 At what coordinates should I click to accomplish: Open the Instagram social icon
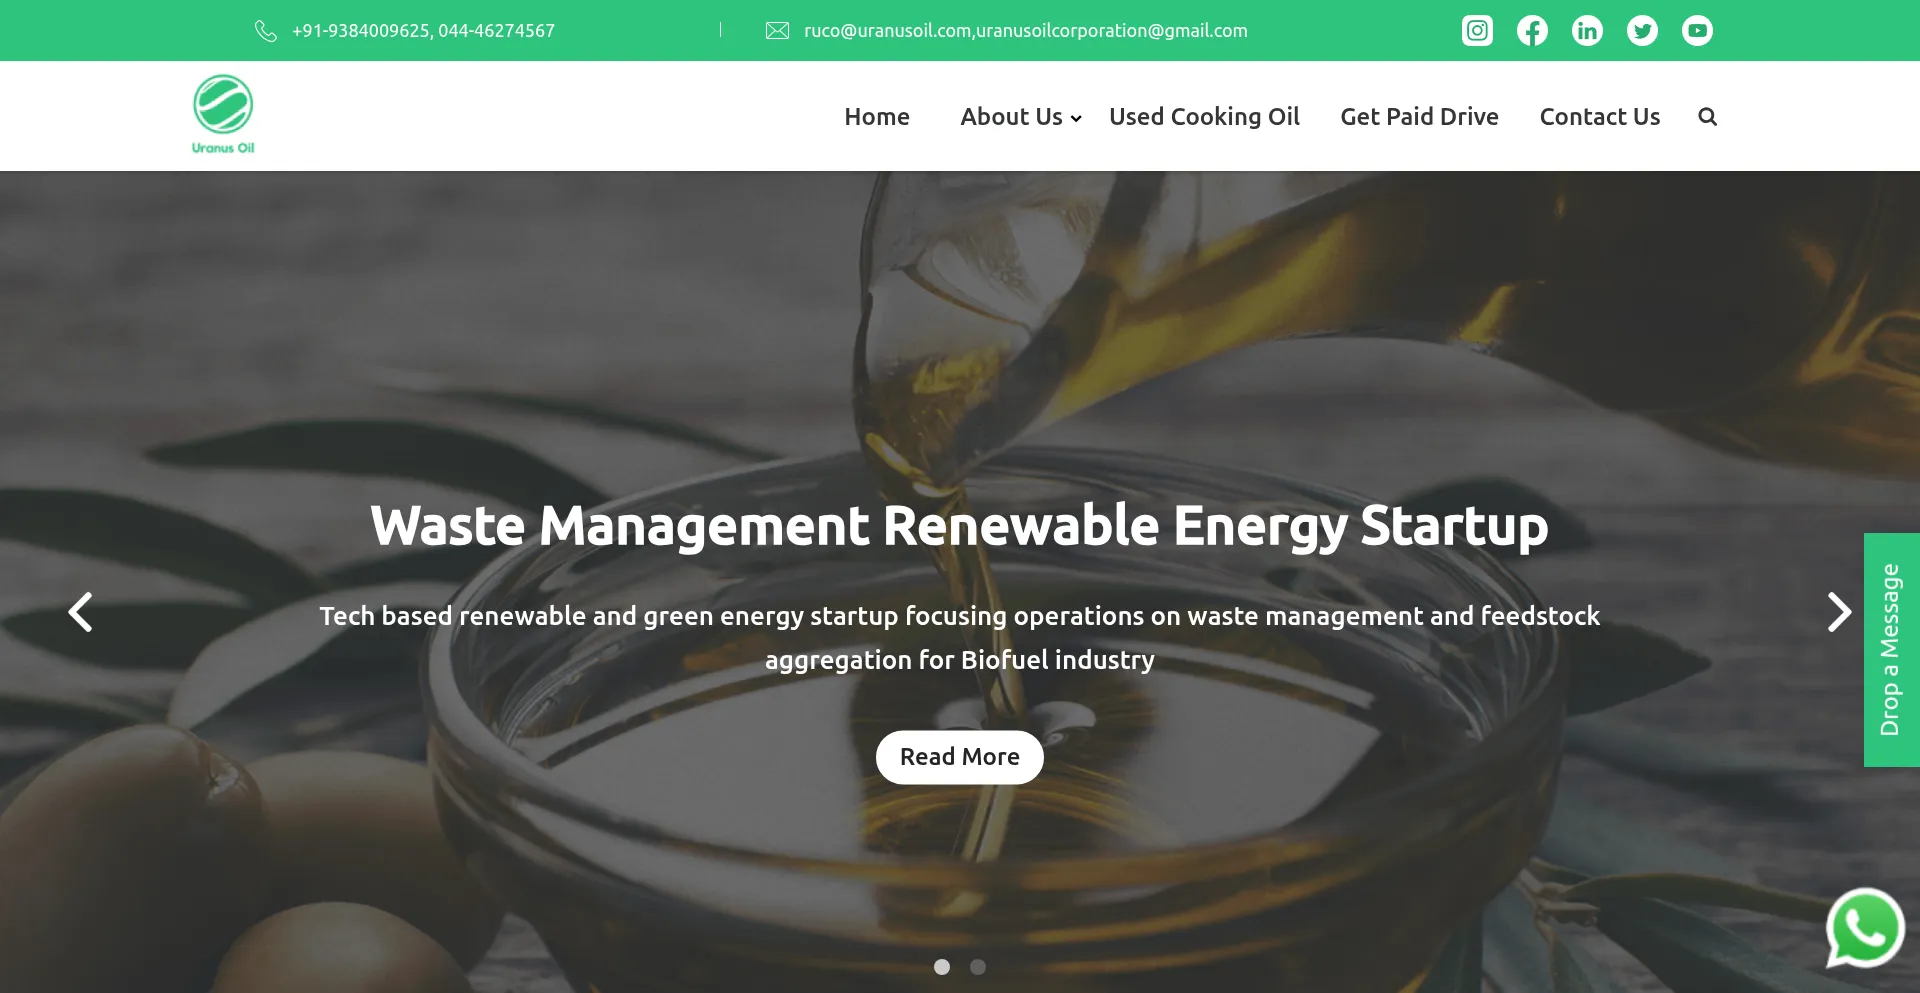click(x=1477, y=31)
